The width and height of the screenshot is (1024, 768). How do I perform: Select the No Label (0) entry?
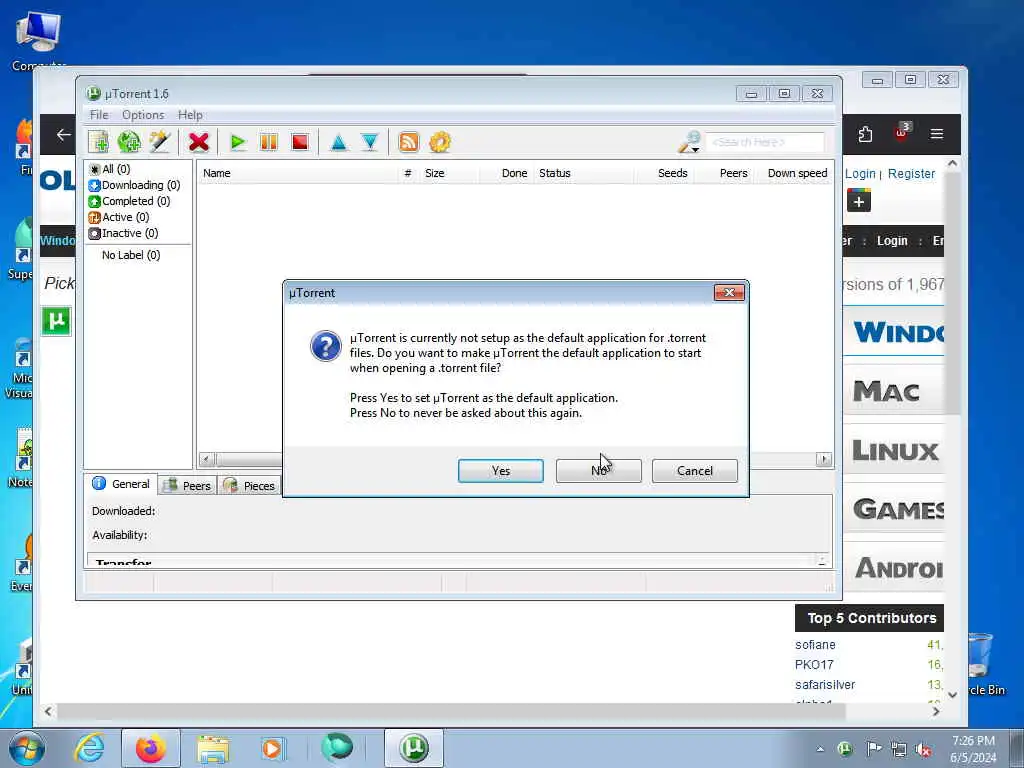131,255
